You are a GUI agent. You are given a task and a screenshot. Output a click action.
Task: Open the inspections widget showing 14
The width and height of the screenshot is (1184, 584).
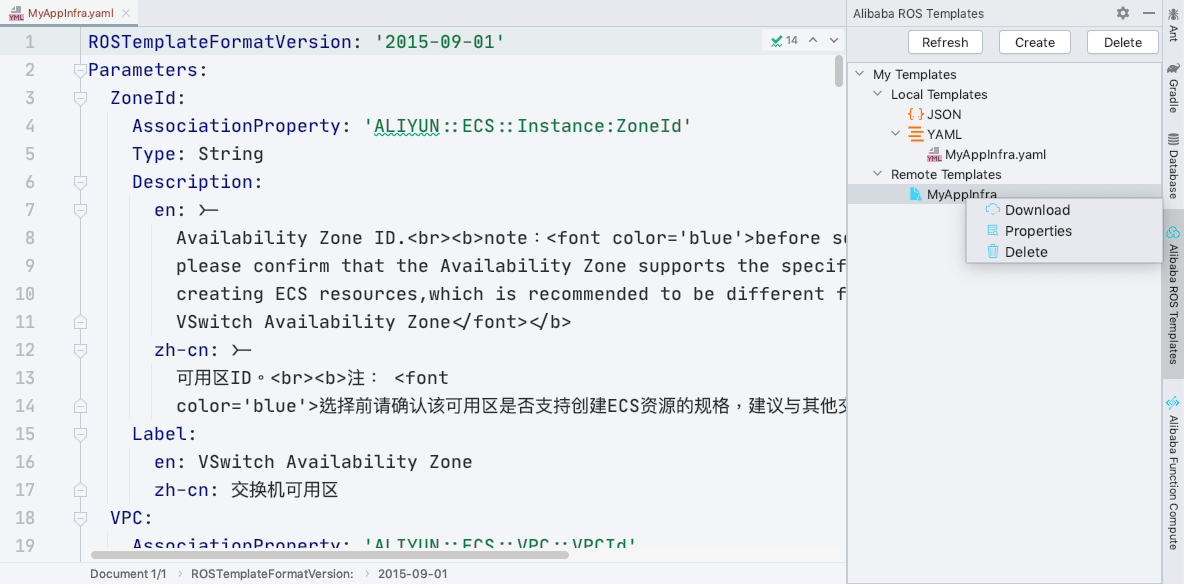pos(784,41)
